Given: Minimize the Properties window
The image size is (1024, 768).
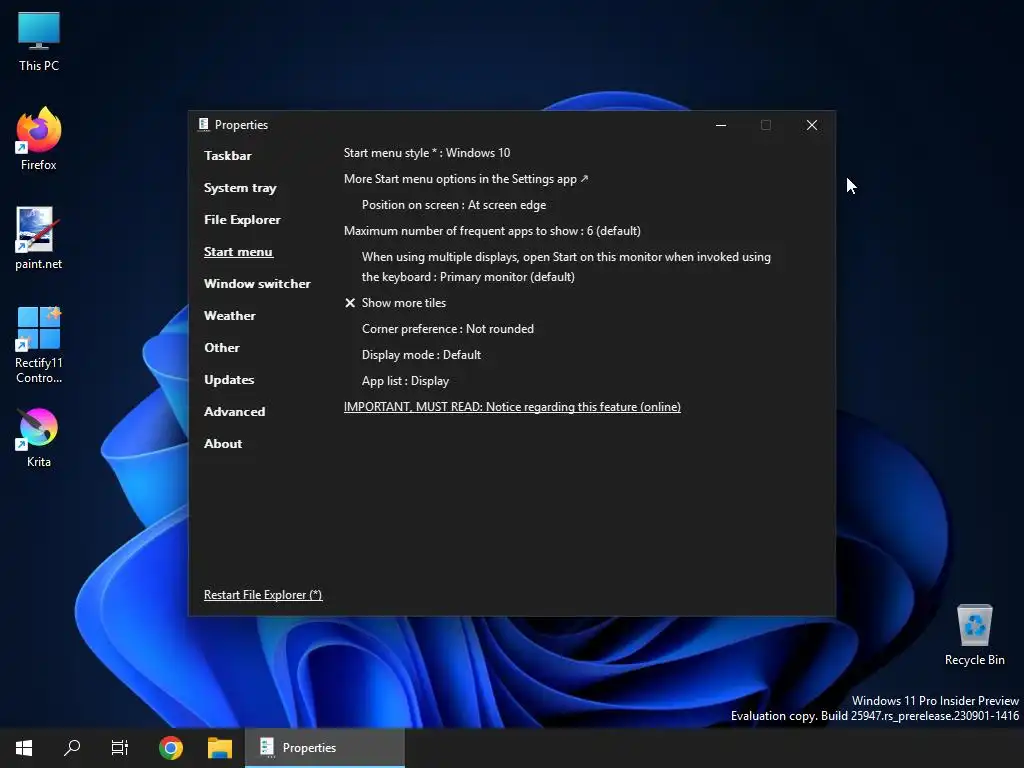Looking at the screenshot, I should [721, 125].
